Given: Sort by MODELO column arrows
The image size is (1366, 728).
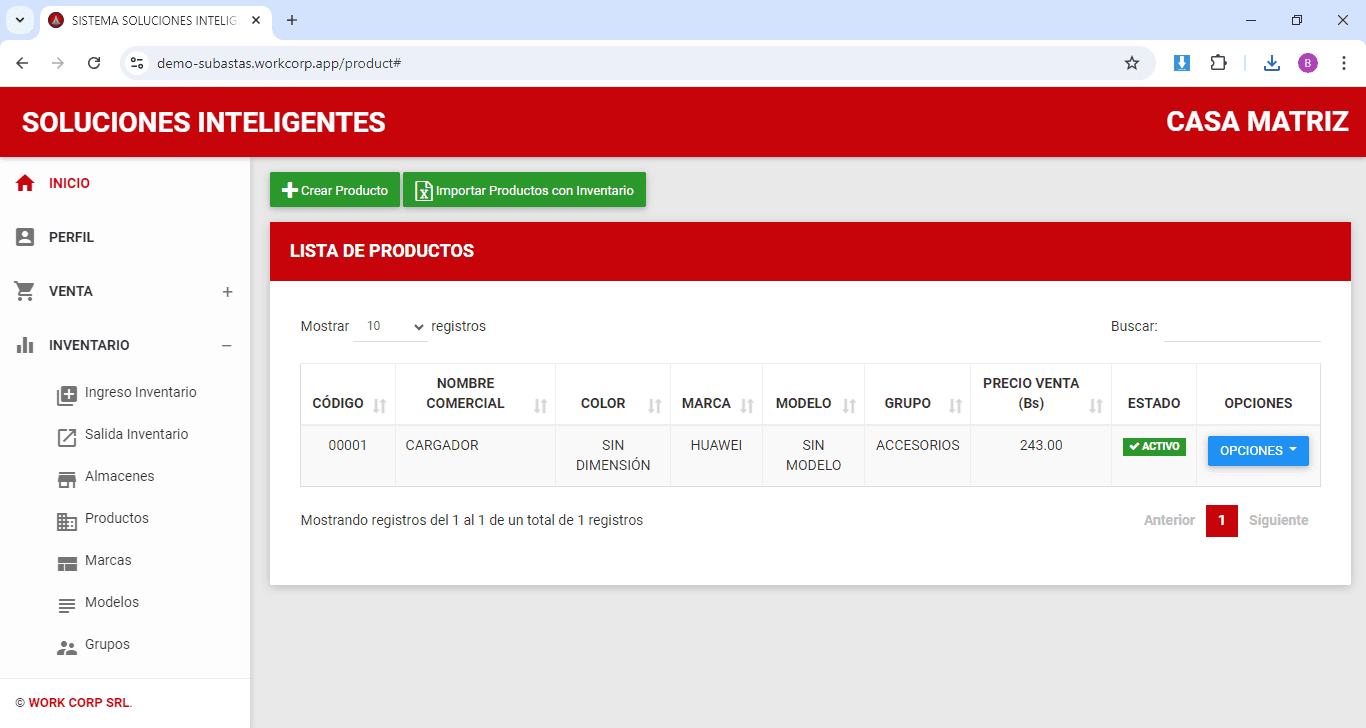Looking at the screenshot, I should point(849,405).
